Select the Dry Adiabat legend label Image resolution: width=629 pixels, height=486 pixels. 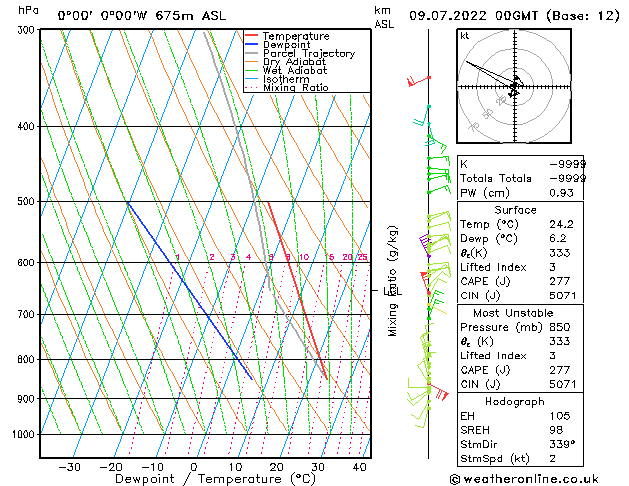(294, 62)
